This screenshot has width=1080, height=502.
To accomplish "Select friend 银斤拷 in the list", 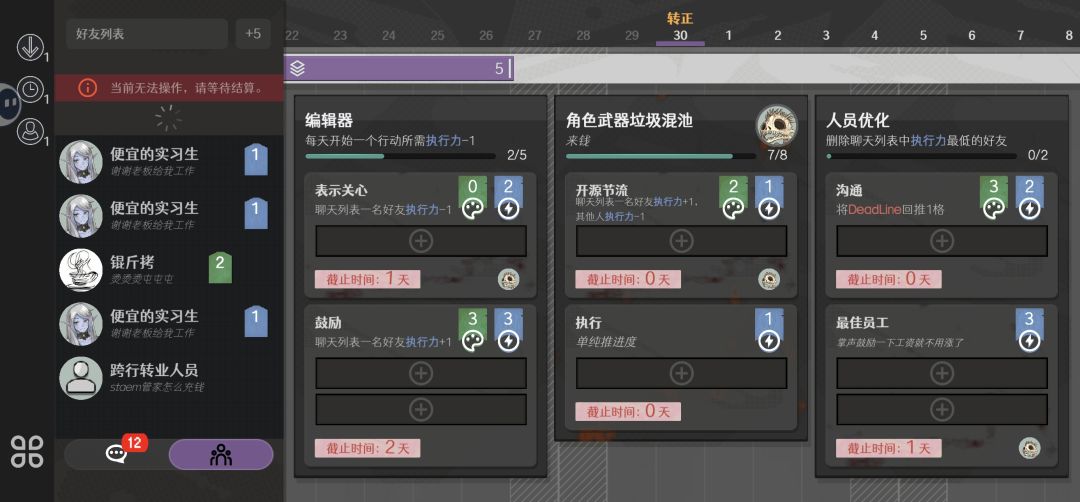I will click(x=169, y=270).
